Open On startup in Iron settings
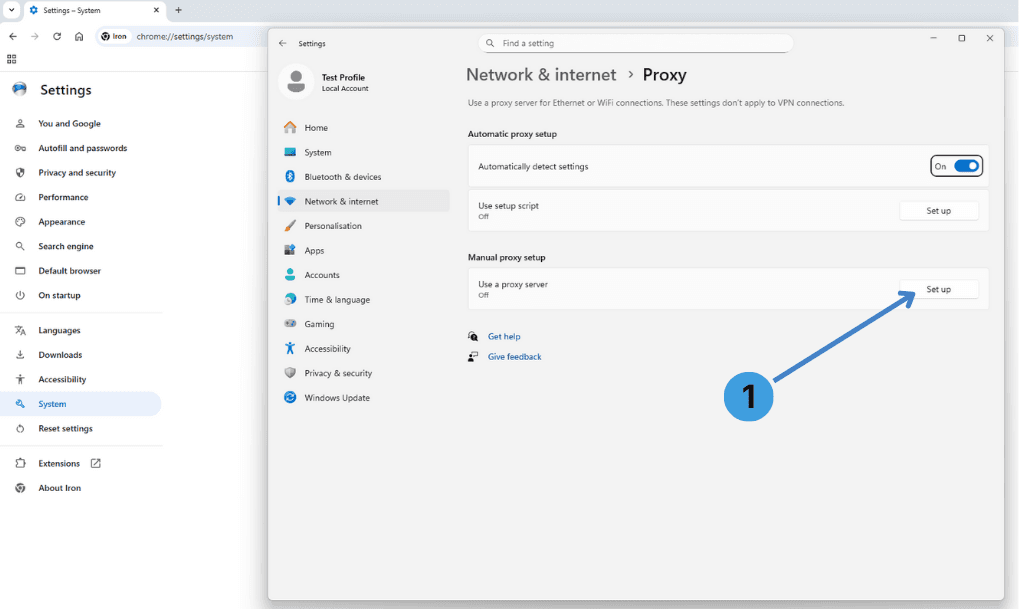 [59, 296]
